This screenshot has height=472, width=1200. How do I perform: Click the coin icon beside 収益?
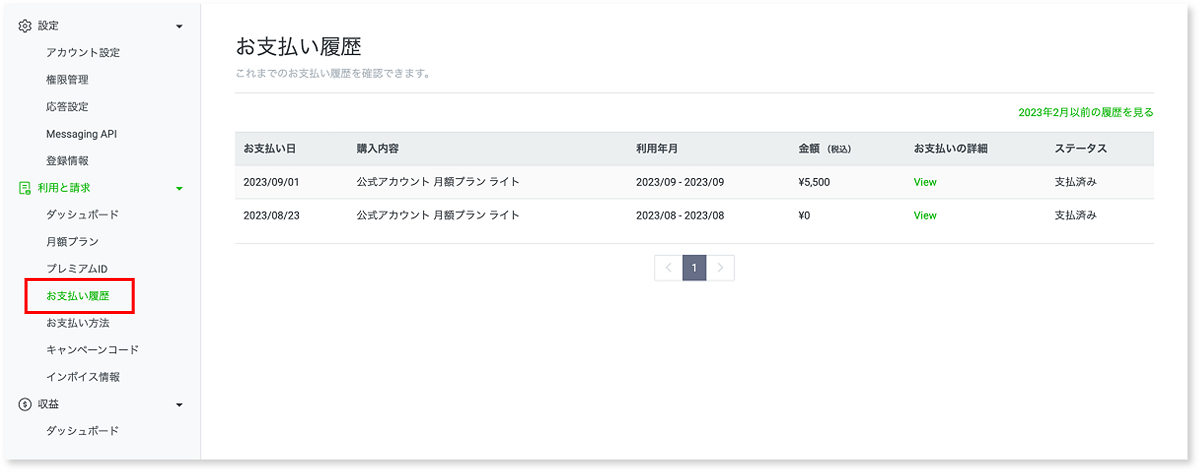pos(26,404)
